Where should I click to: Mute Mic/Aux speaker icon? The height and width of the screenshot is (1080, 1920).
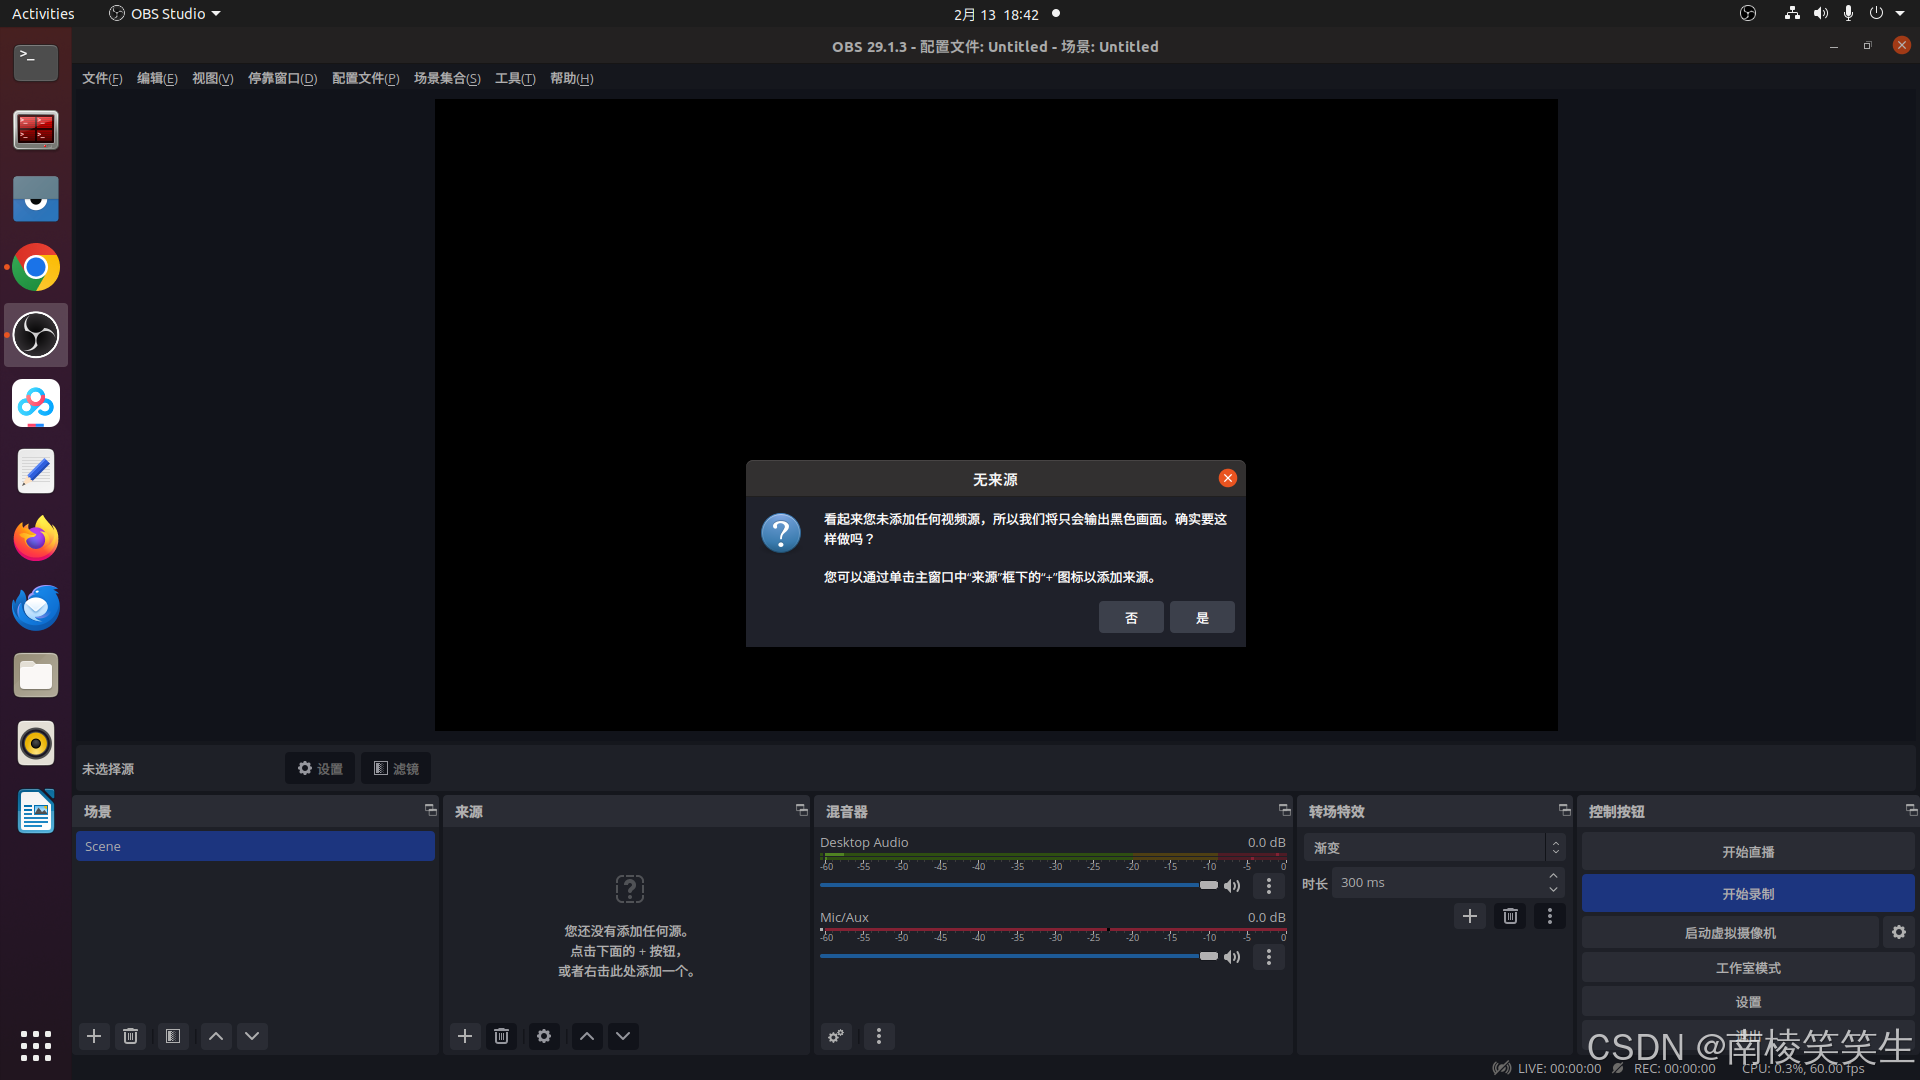click(x=1232, y=957)
